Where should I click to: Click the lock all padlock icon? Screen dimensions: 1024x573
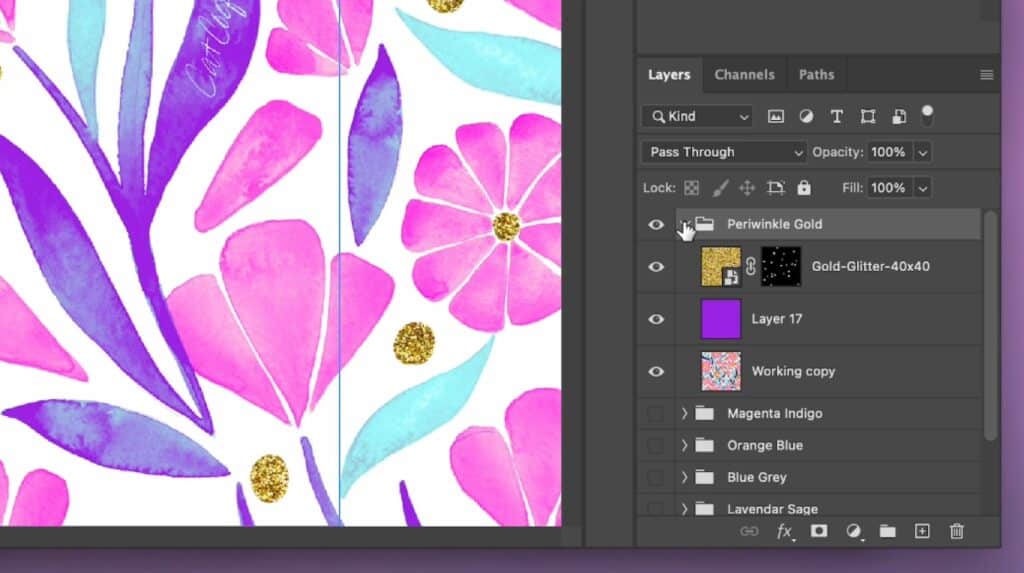click(x=804, y=188)
